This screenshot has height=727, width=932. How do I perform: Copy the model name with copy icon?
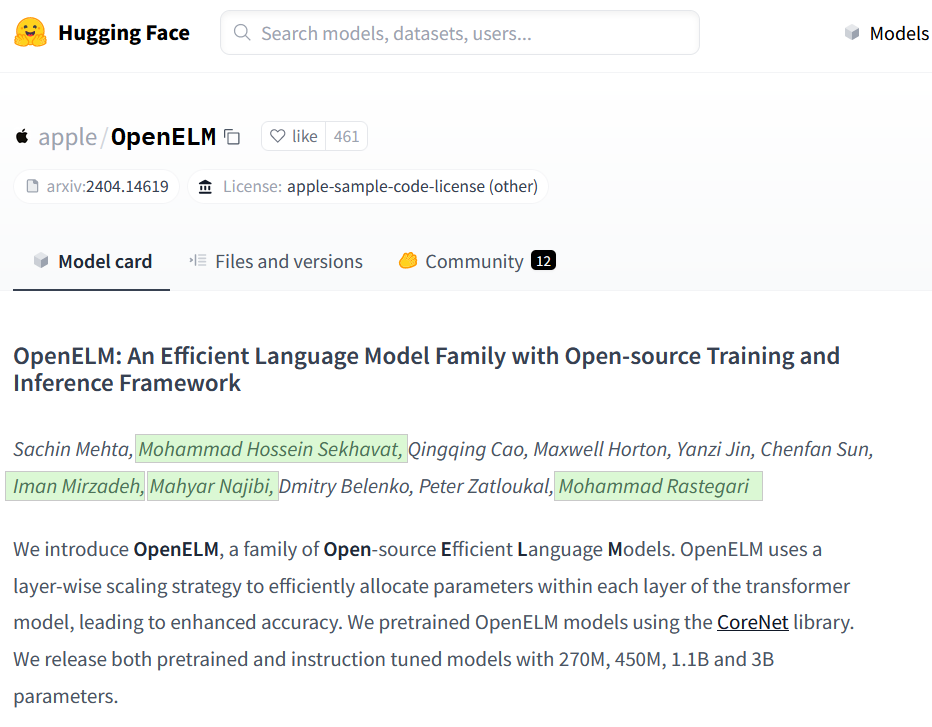pyautogui.click(x=232, y=137)
